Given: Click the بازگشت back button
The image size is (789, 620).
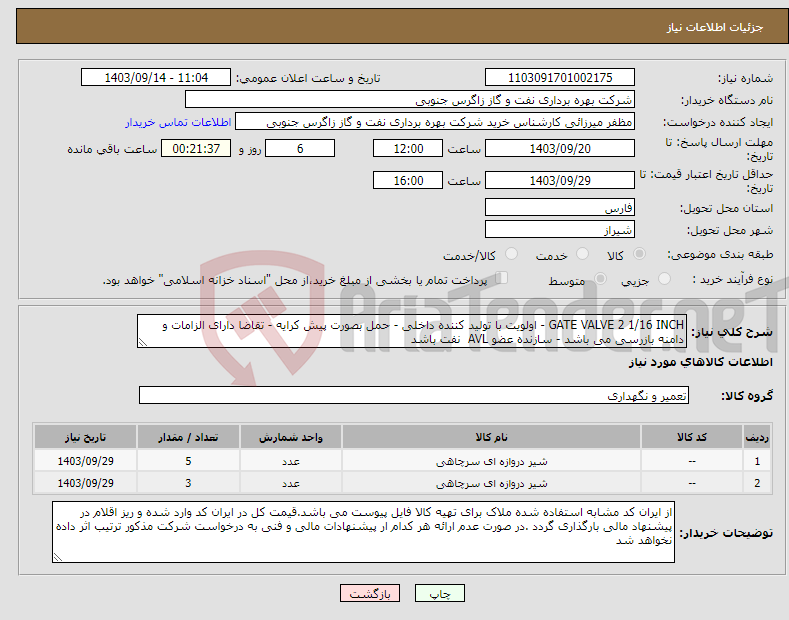Looking at the screenshot, I should pyautogui.click(x=370, y=594).
